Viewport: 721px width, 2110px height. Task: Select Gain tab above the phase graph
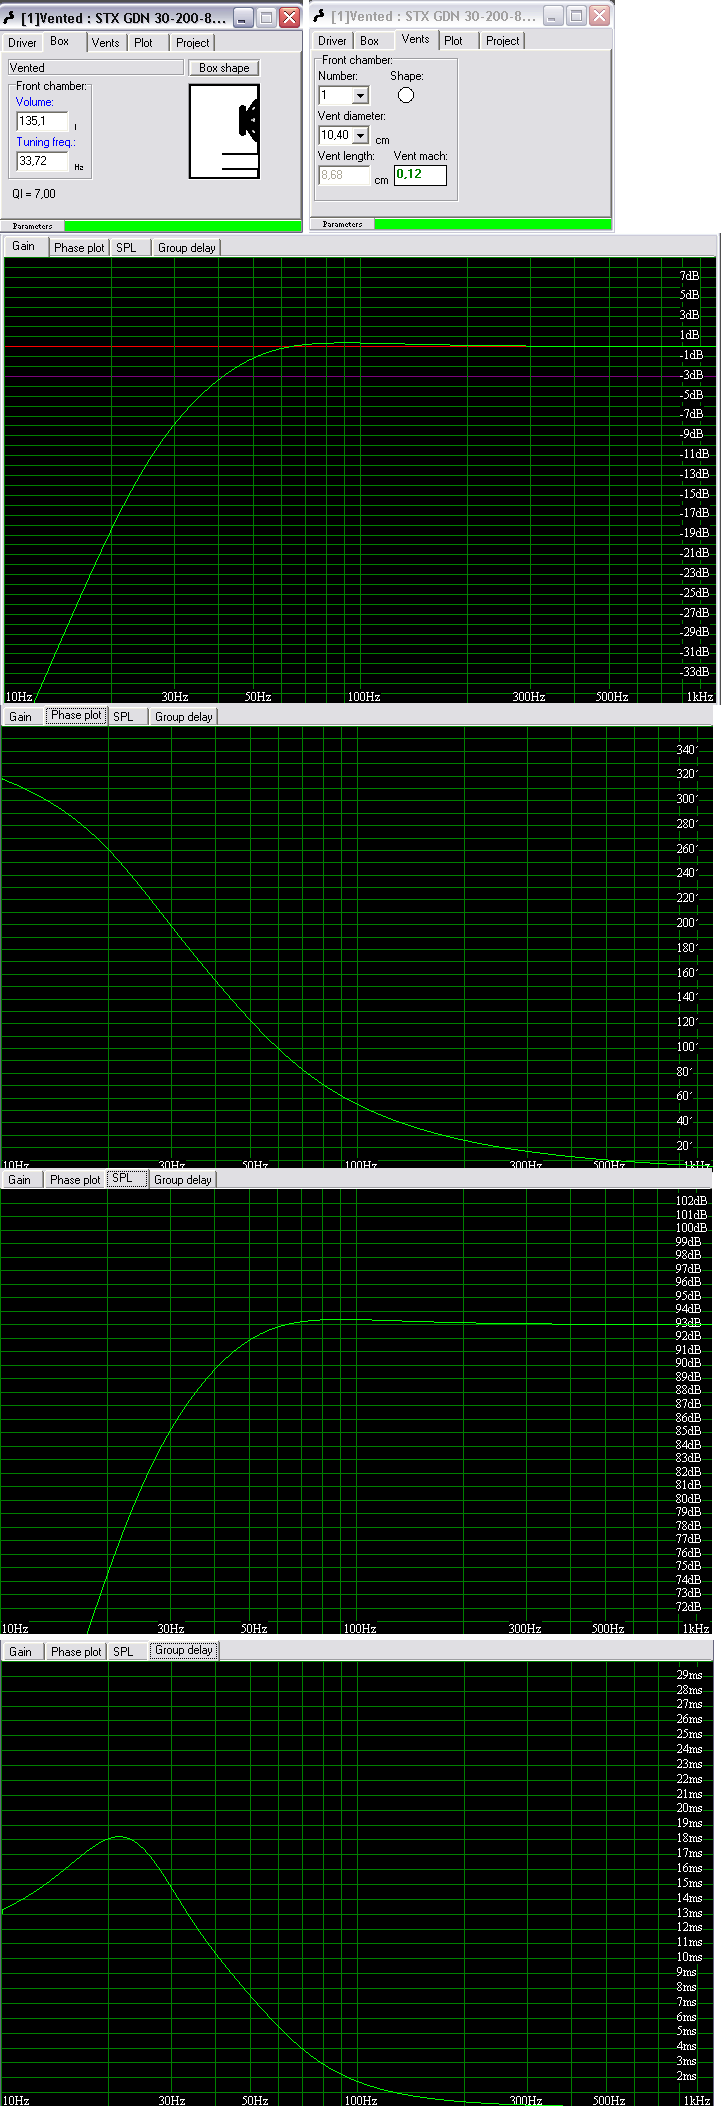(x=21, y=717)
